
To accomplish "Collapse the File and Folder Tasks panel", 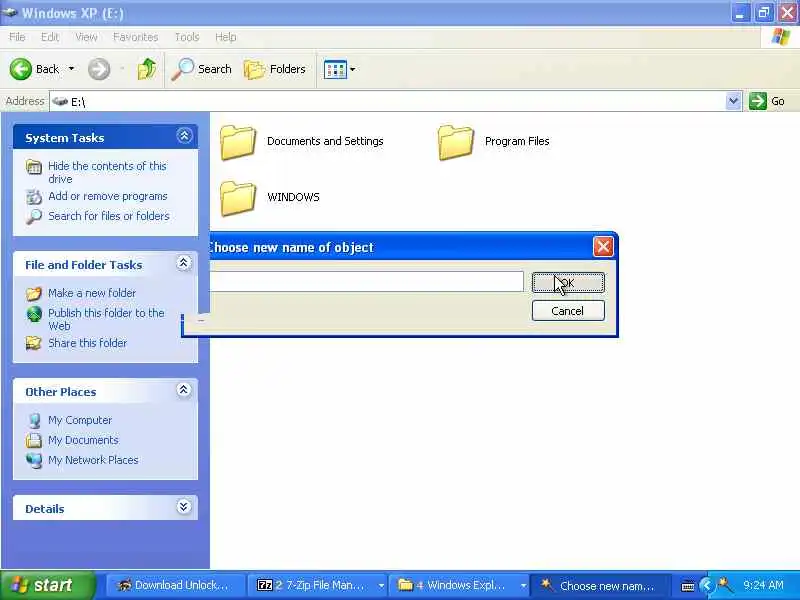I will pyautogui.click(x=184, y=263).
